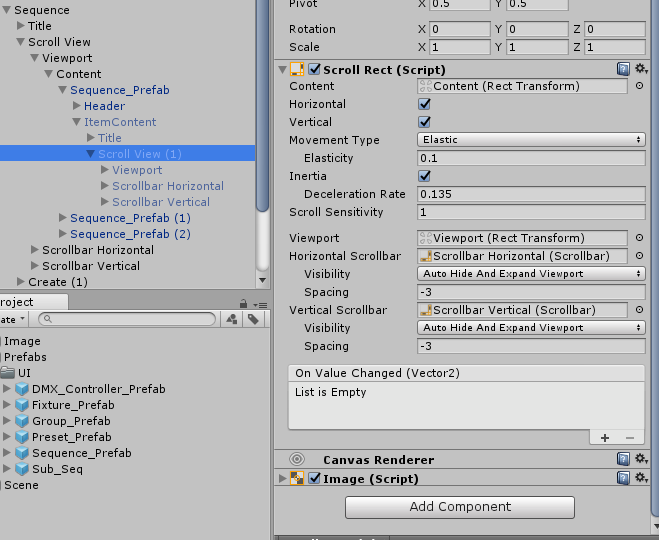Open Image (Script) gear settings menu
The image size is (659, 540).
tap(641, 477)
